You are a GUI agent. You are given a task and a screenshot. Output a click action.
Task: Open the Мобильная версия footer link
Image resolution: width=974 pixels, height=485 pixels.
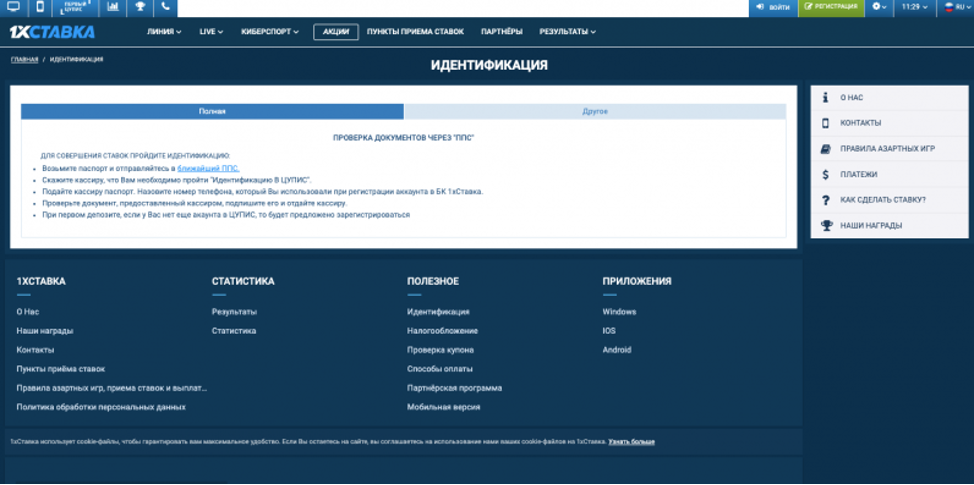coord(444,407)
